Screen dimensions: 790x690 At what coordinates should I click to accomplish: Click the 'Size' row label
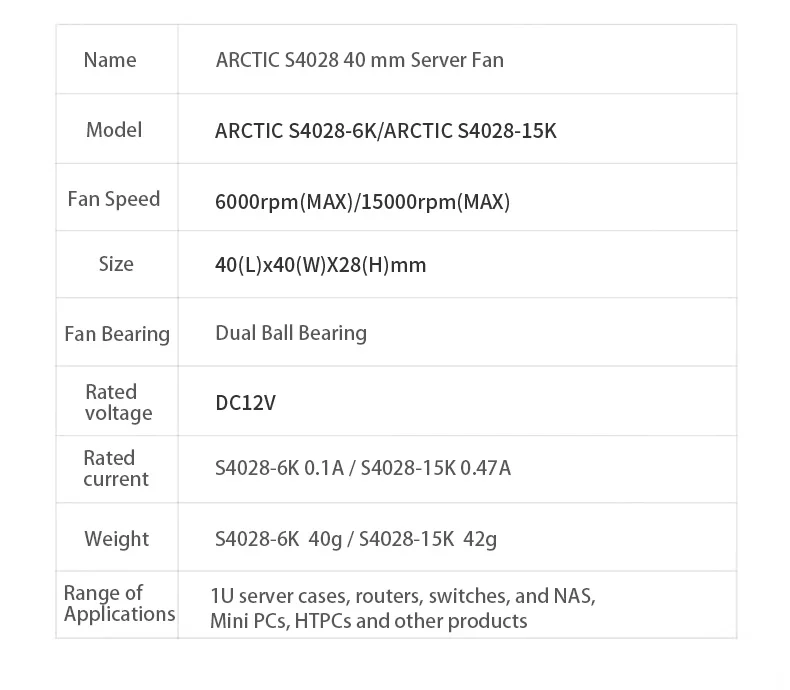(116, 264)
